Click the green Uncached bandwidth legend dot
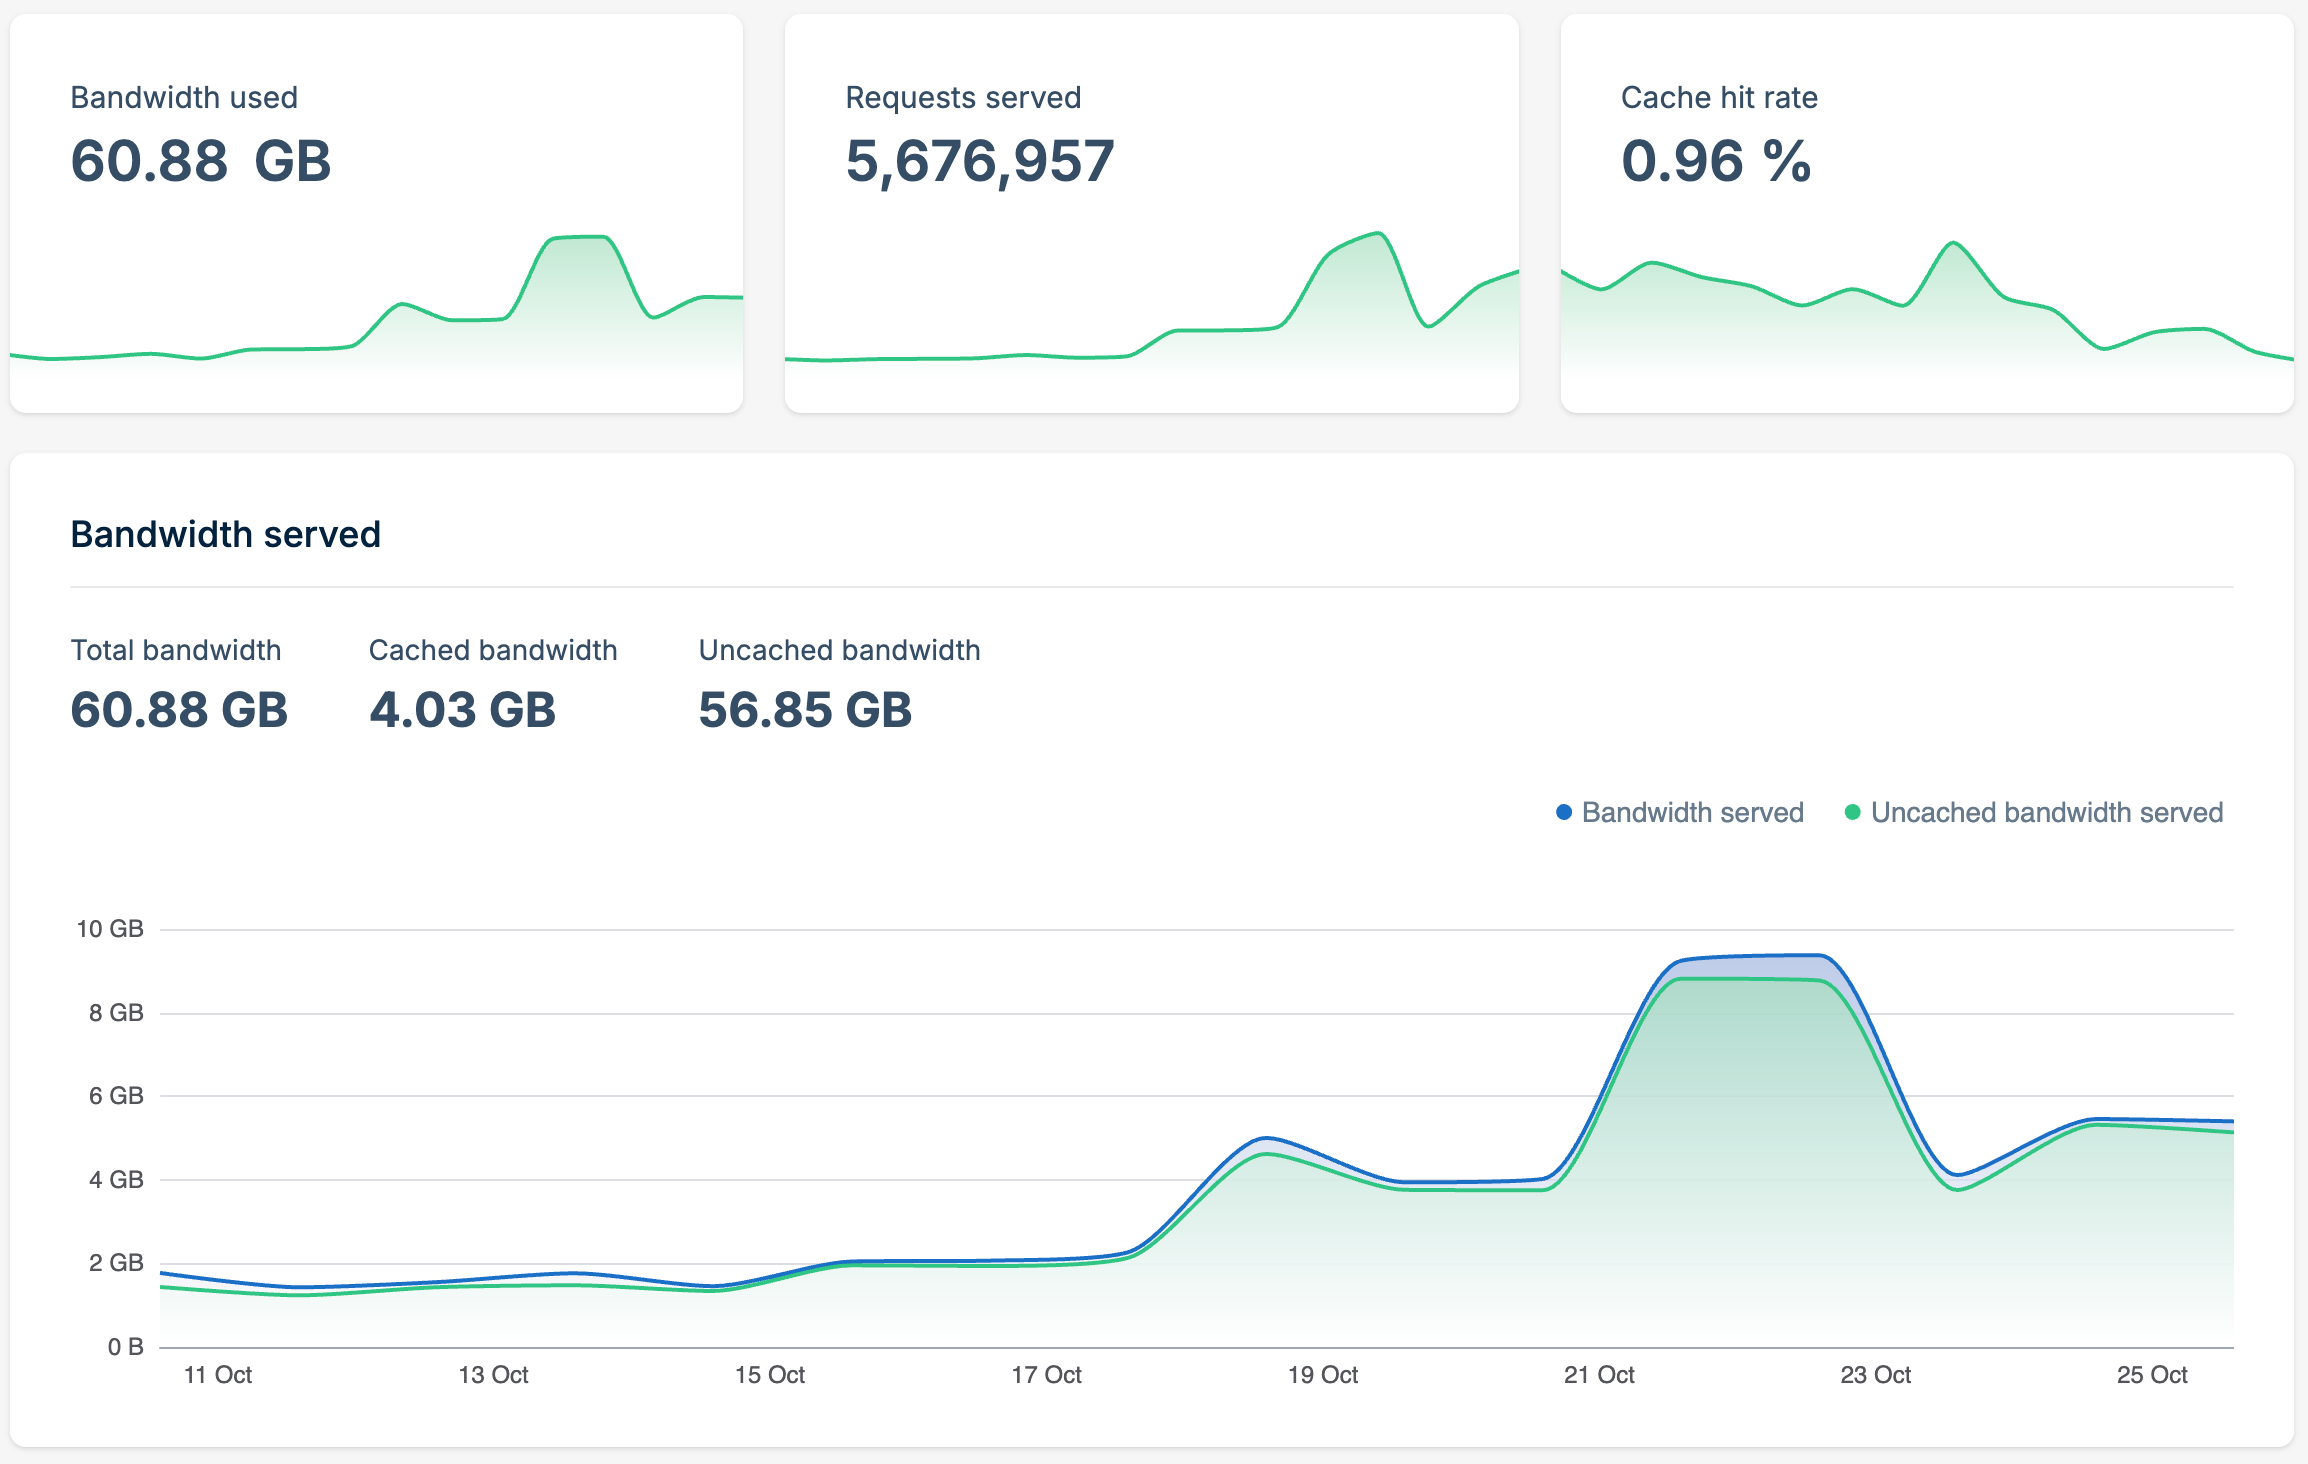 (x=1852, y=812)
